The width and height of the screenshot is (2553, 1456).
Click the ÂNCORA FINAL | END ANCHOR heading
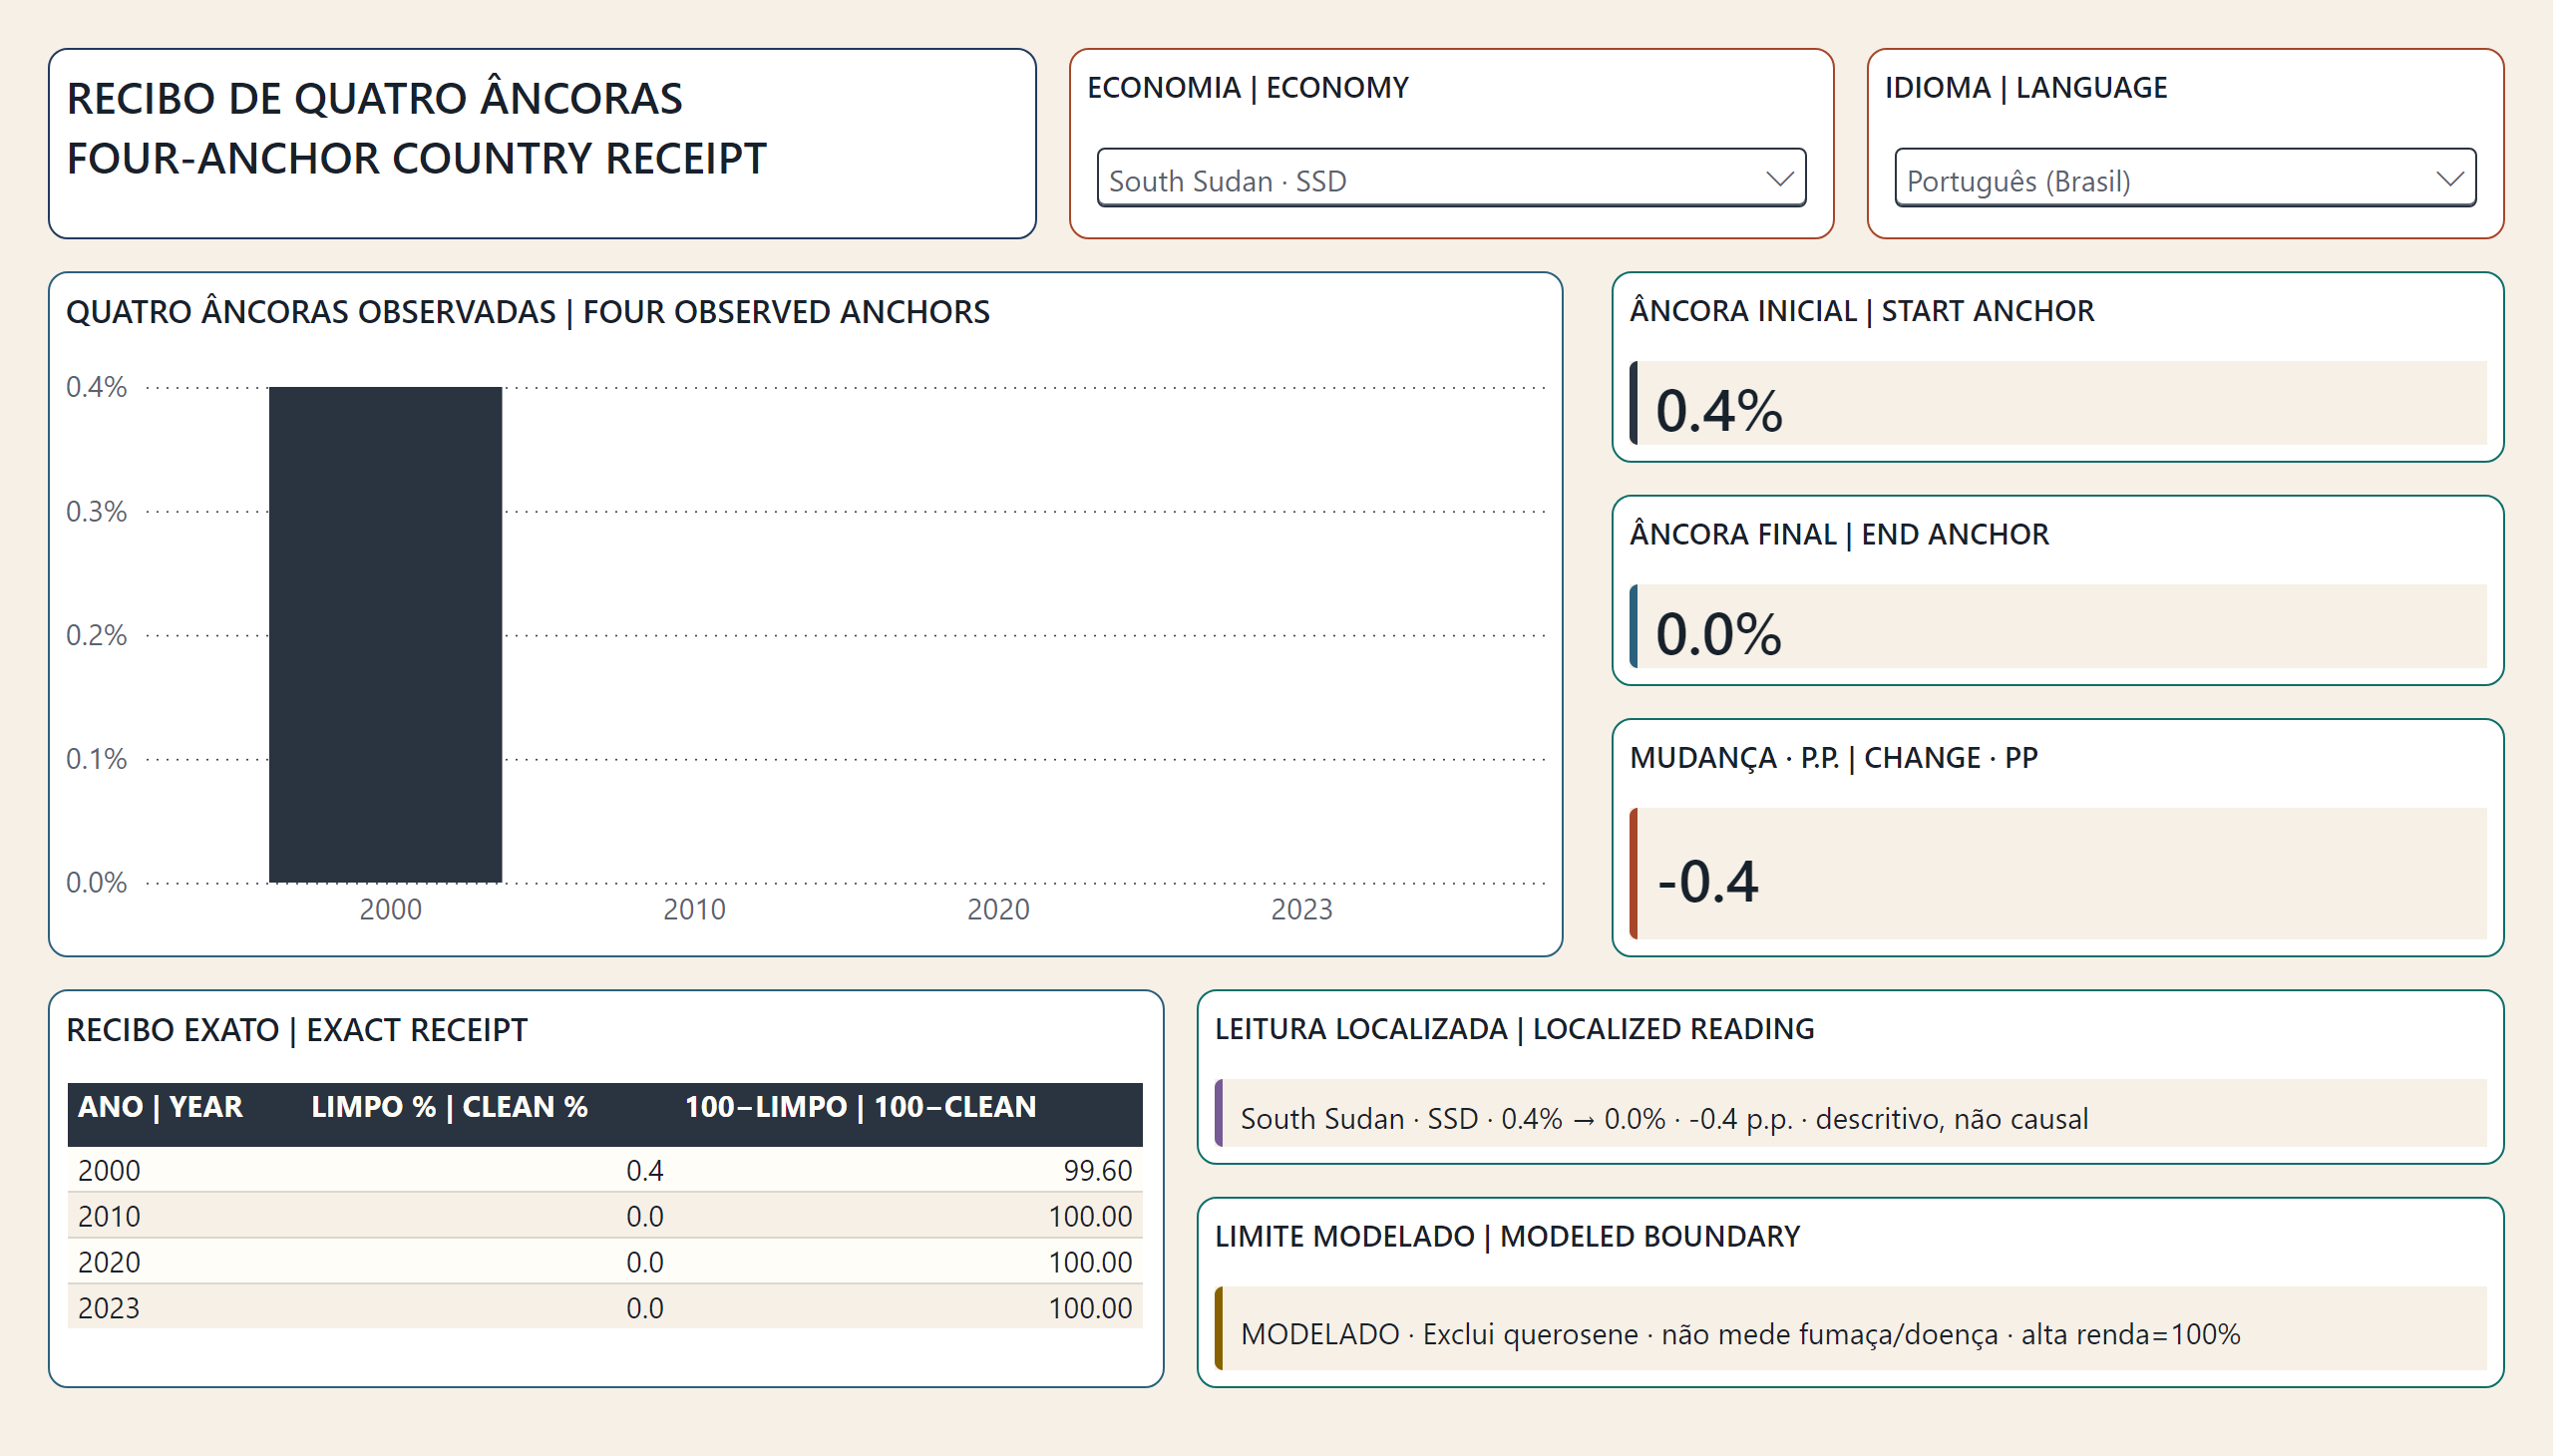click(x=1839, y=535)
